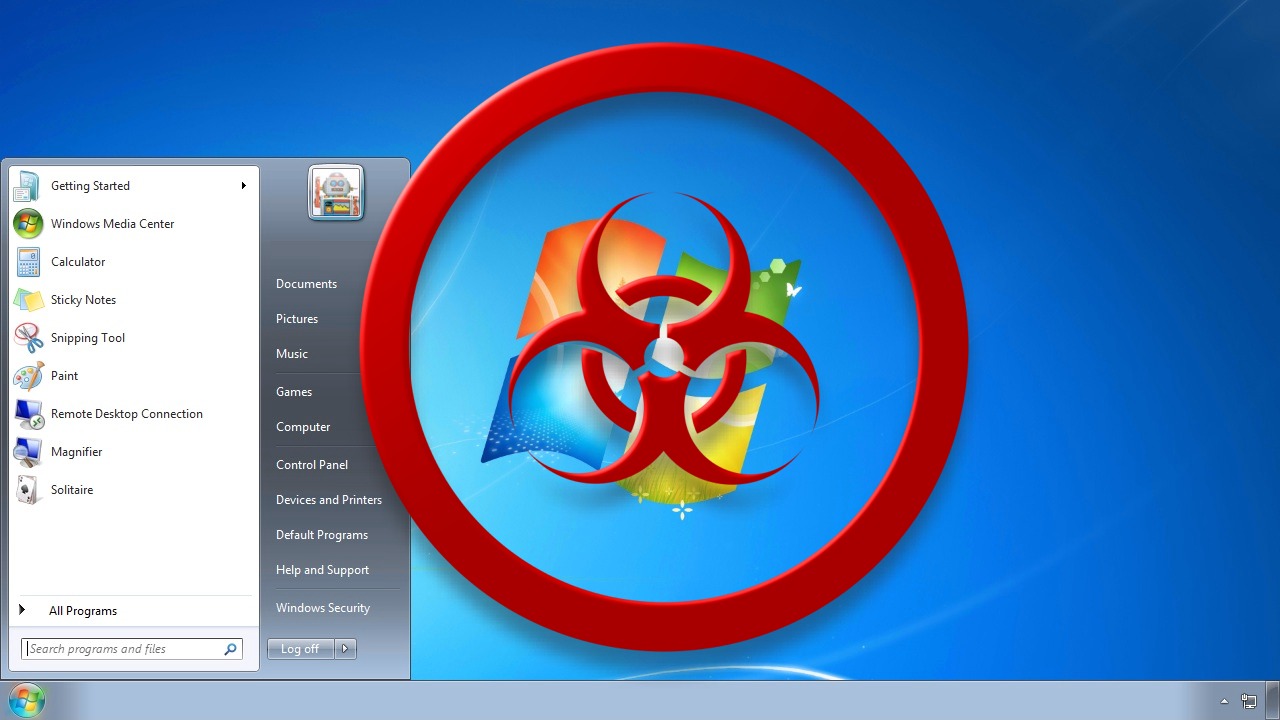Click the Search programs and files field
1280x720 pixels.
click(132, 649)
